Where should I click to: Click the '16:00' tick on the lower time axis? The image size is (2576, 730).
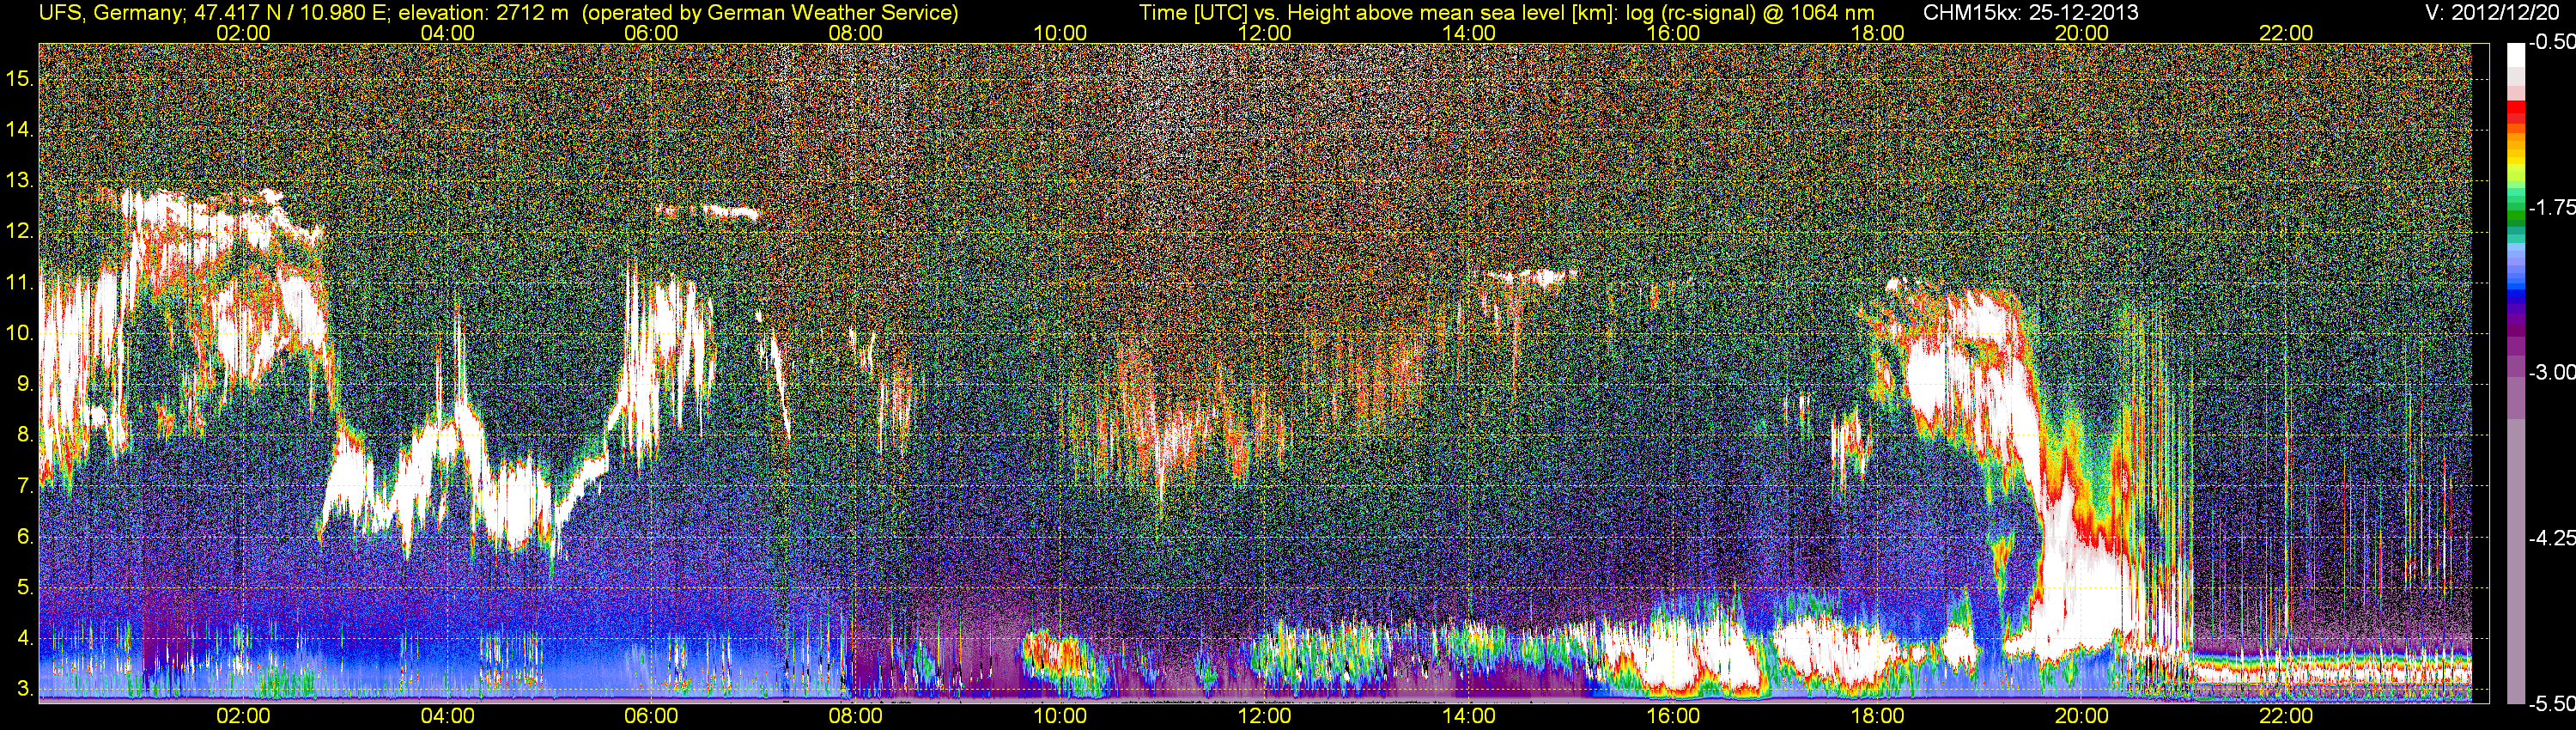(x=1673, y=716)
